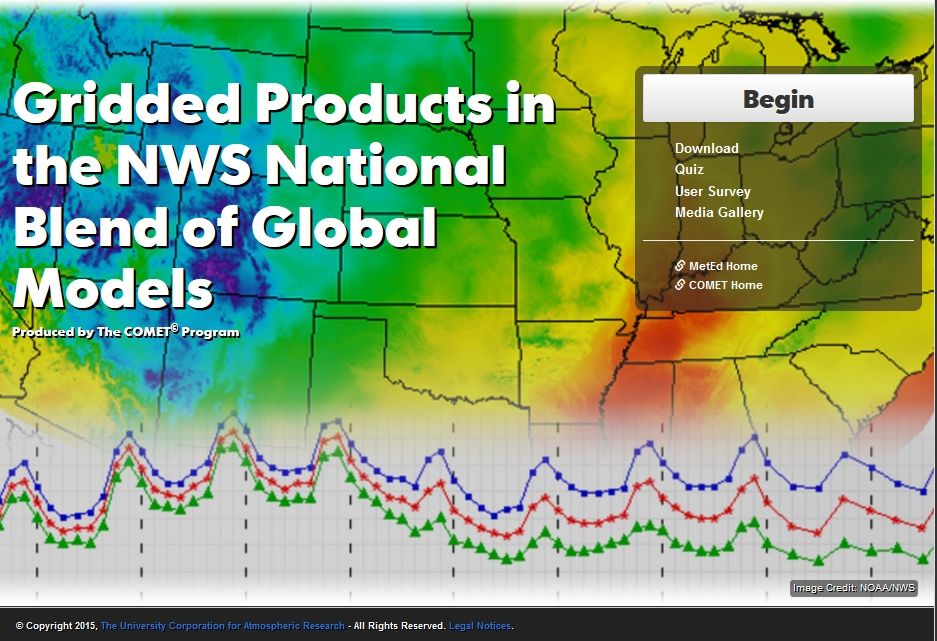937x641 pixels.
Task: Open the Legal Notices link
Action: [x=480, y=625]
